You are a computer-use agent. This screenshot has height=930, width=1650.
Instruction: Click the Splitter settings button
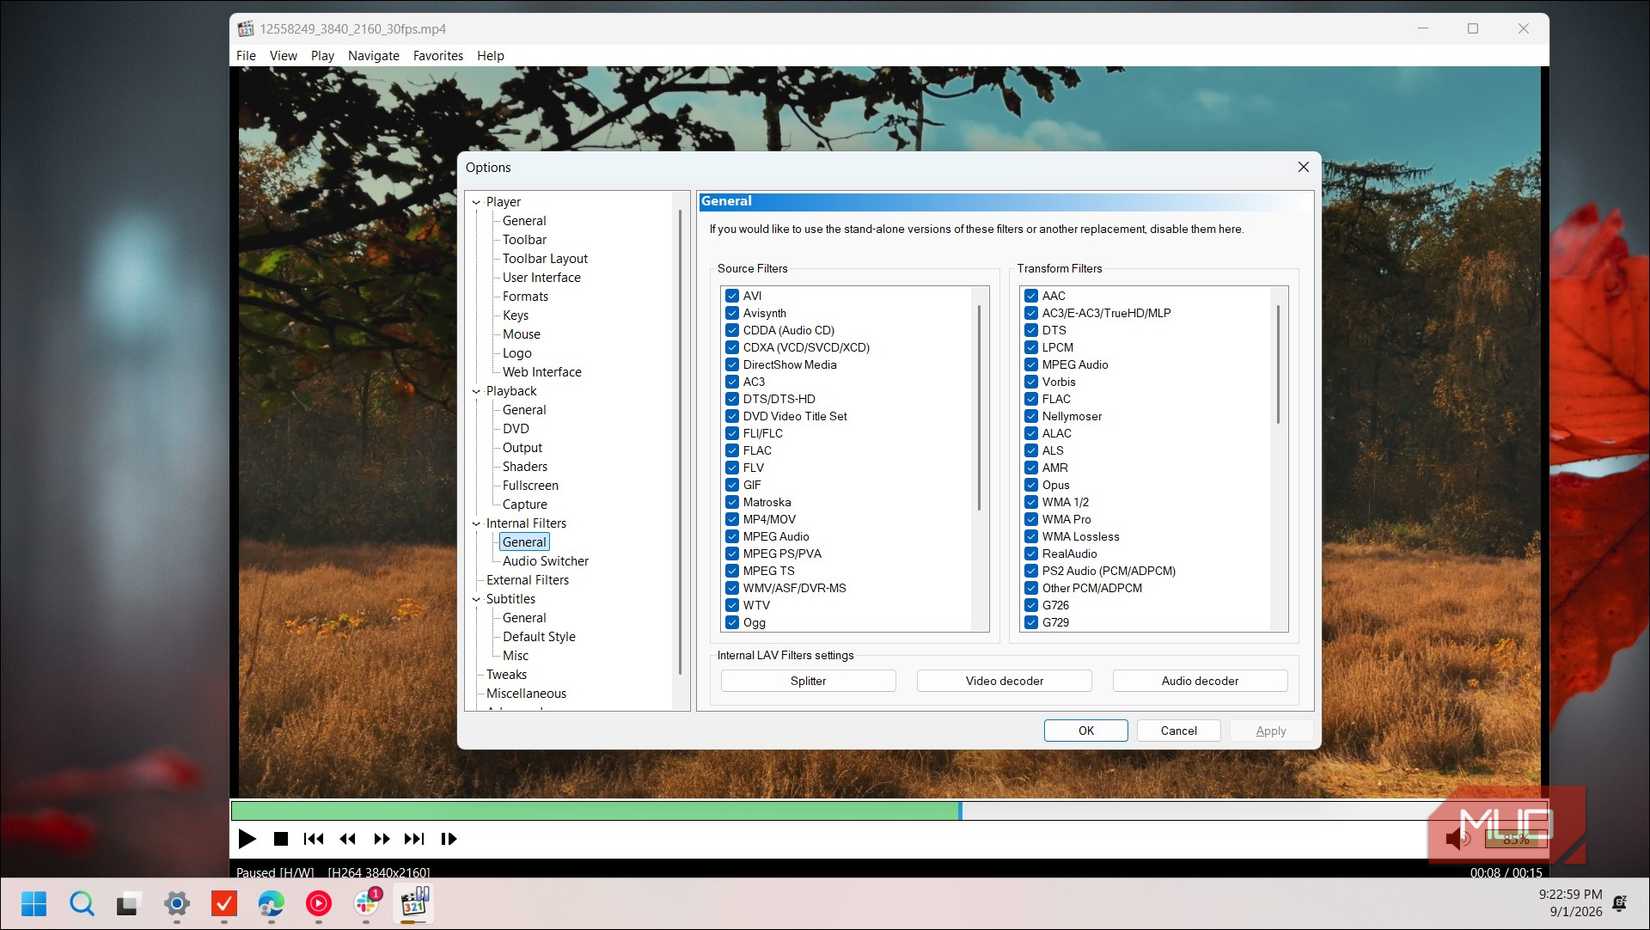pos(808,681)
